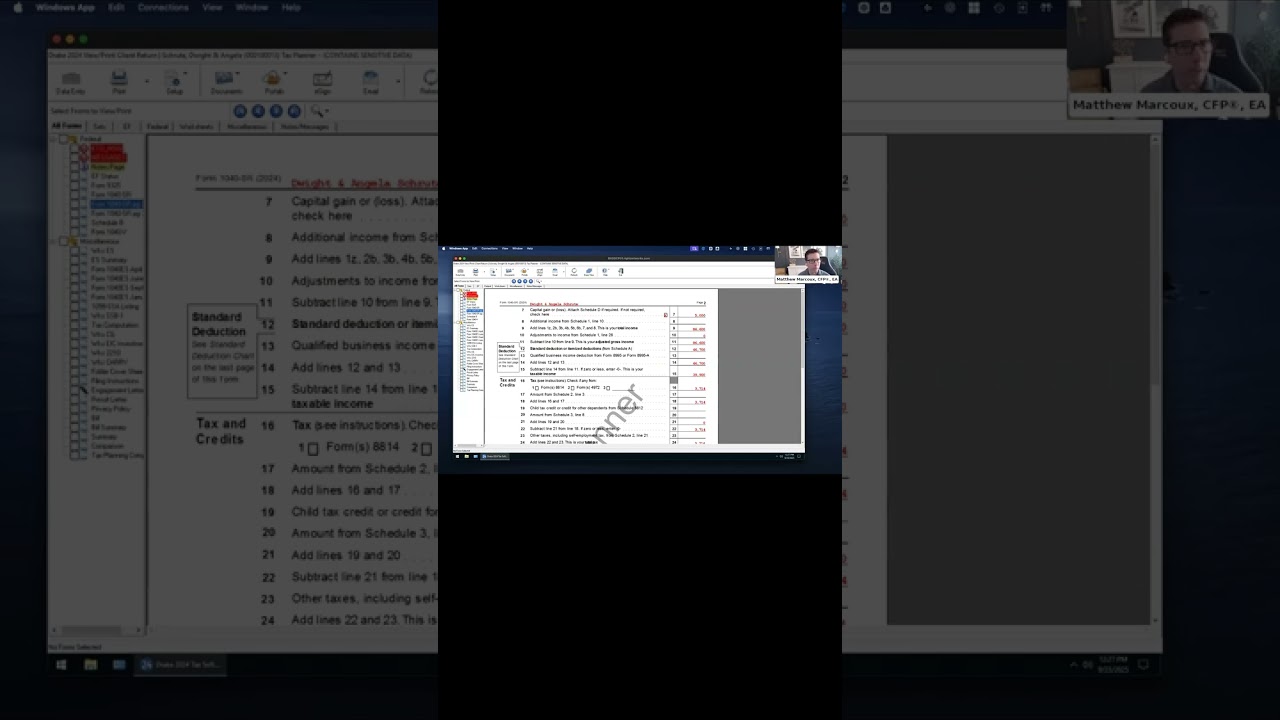Select Engagement Letter in the enlarged background form tree
Viewport: 1280px width, 720px height.
tap(117, 390)
